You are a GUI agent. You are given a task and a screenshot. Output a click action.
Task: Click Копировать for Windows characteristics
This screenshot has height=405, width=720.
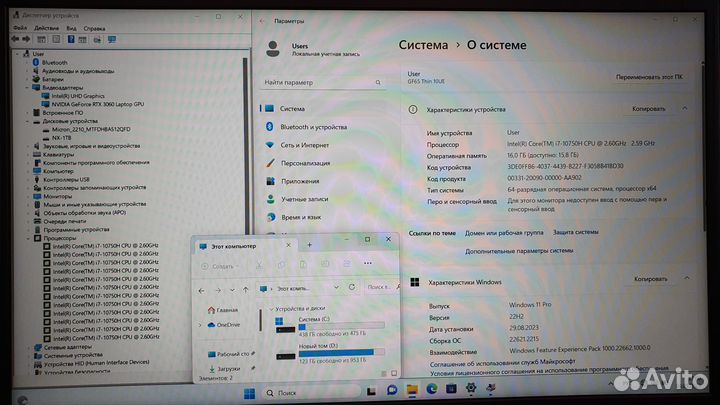651,279
